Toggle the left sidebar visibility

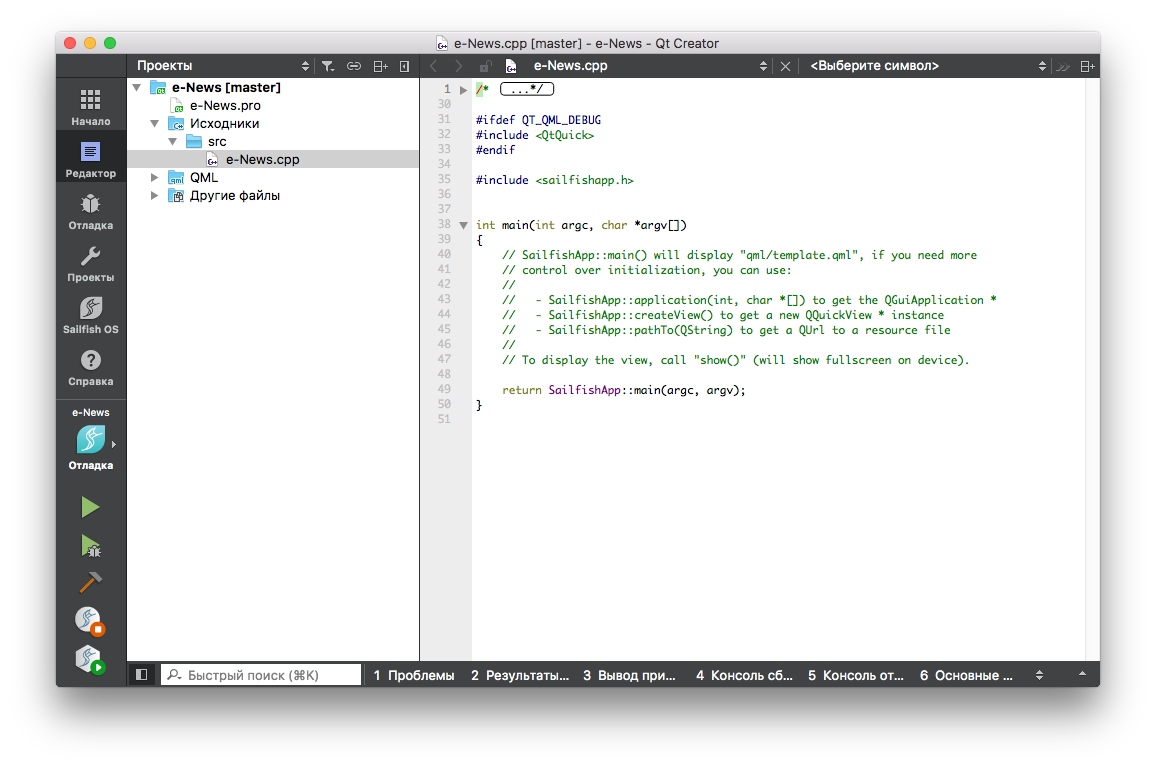click(x=142, y=674)
